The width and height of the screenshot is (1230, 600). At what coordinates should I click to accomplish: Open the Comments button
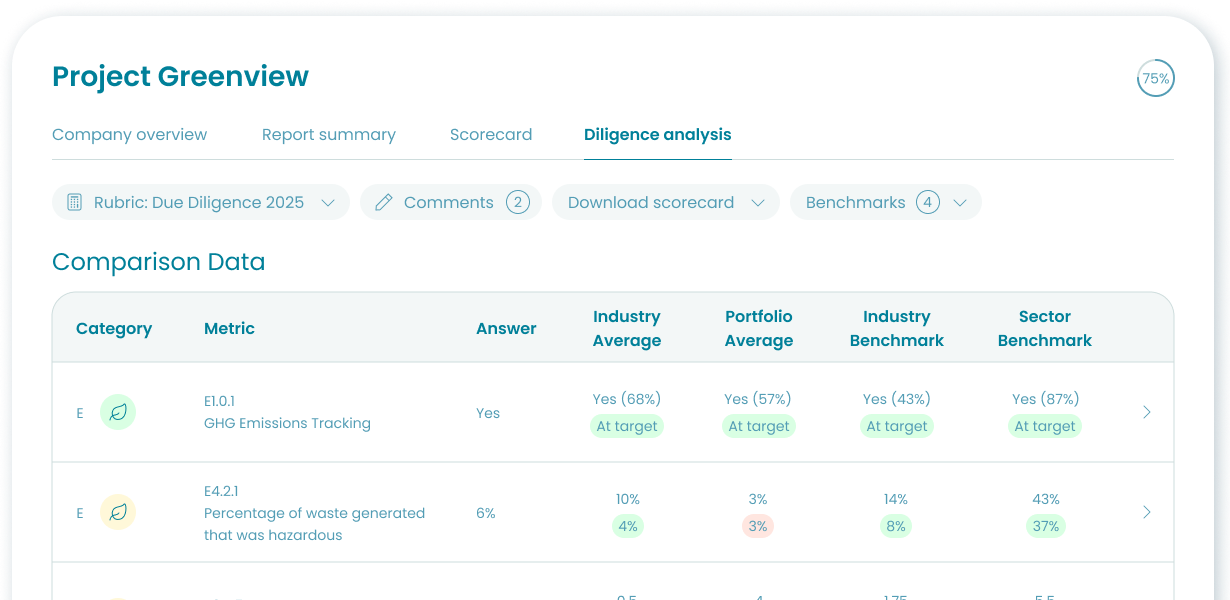[451, 202]
